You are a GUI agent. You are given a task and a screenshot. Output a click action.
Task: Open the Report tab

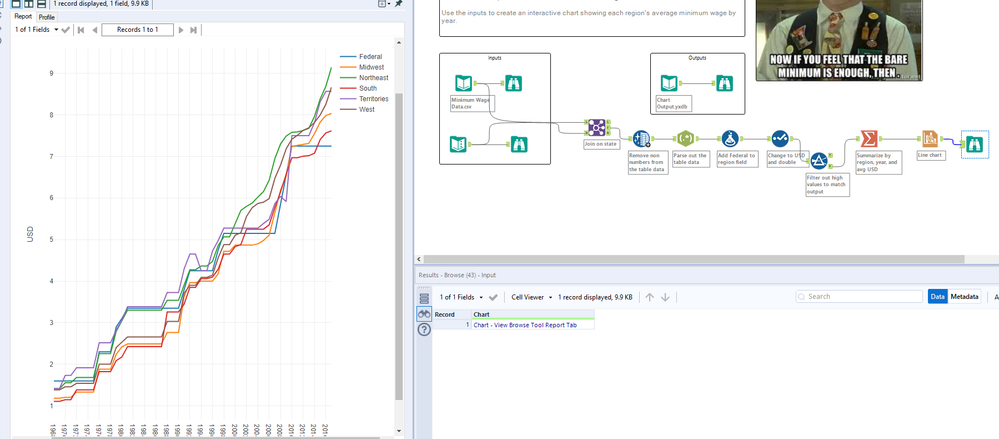(x=22, y=17)
